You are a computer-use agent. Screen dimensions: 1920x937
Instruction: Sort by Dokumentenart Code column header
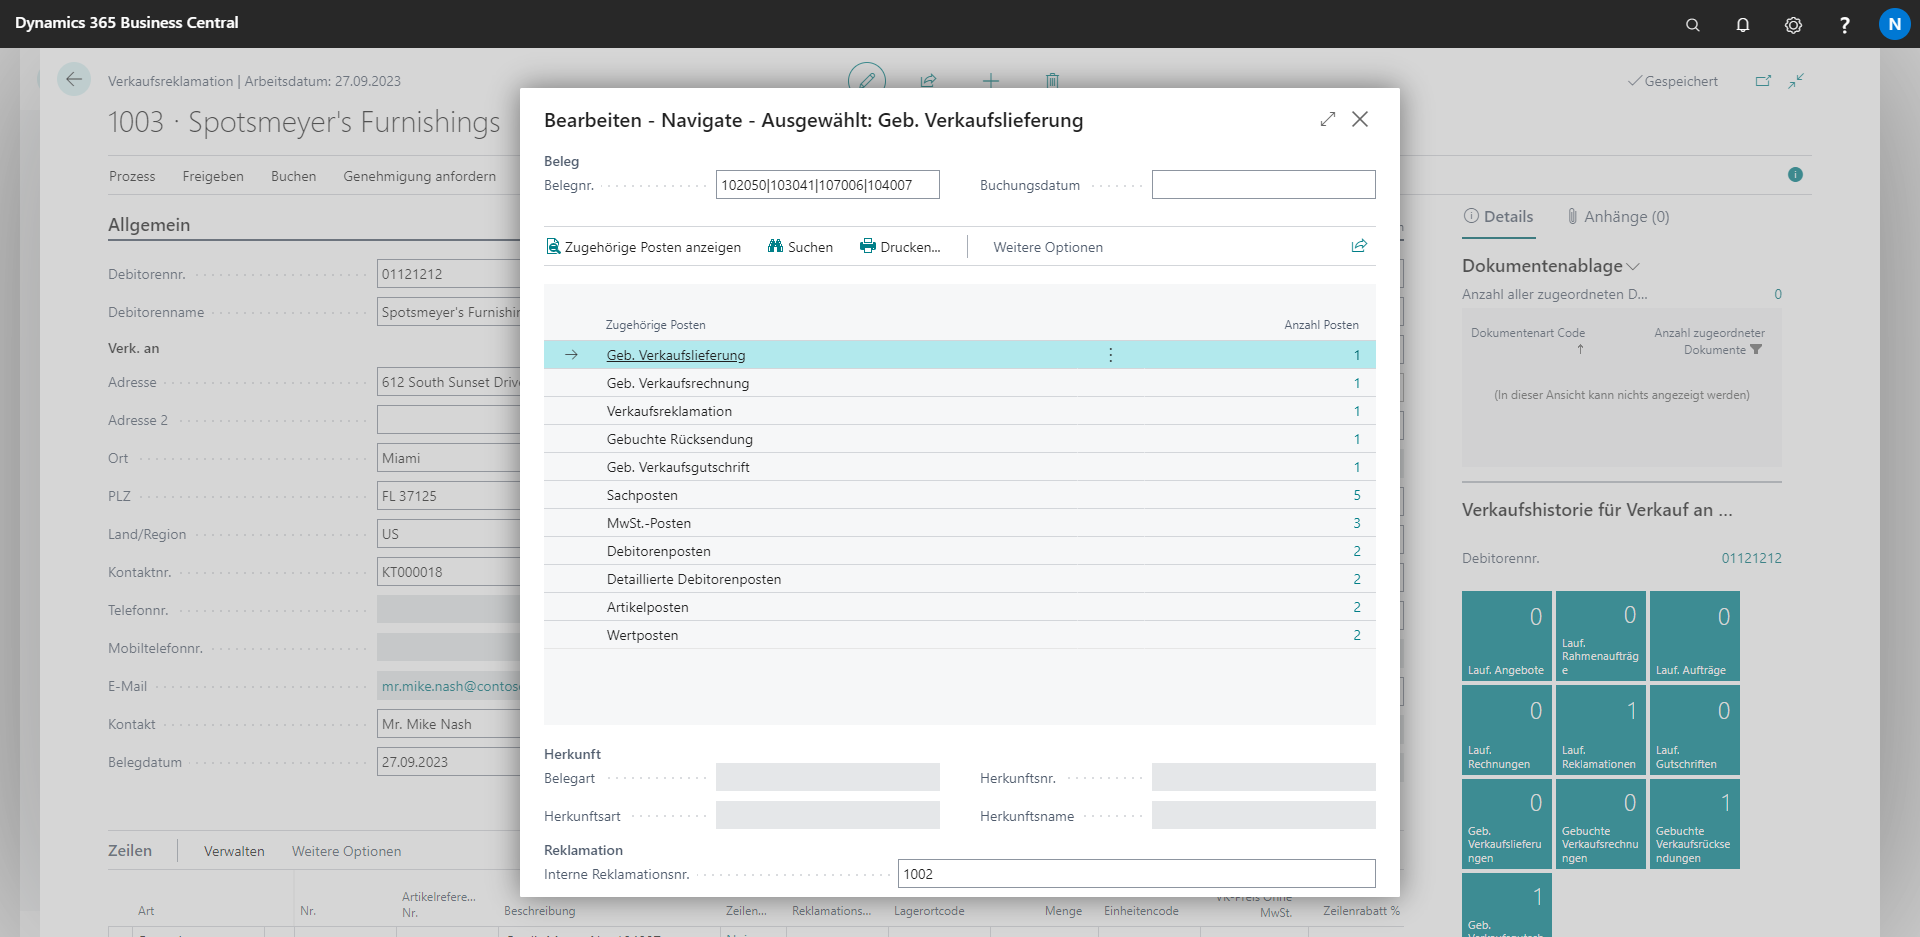click(1527, 333)
